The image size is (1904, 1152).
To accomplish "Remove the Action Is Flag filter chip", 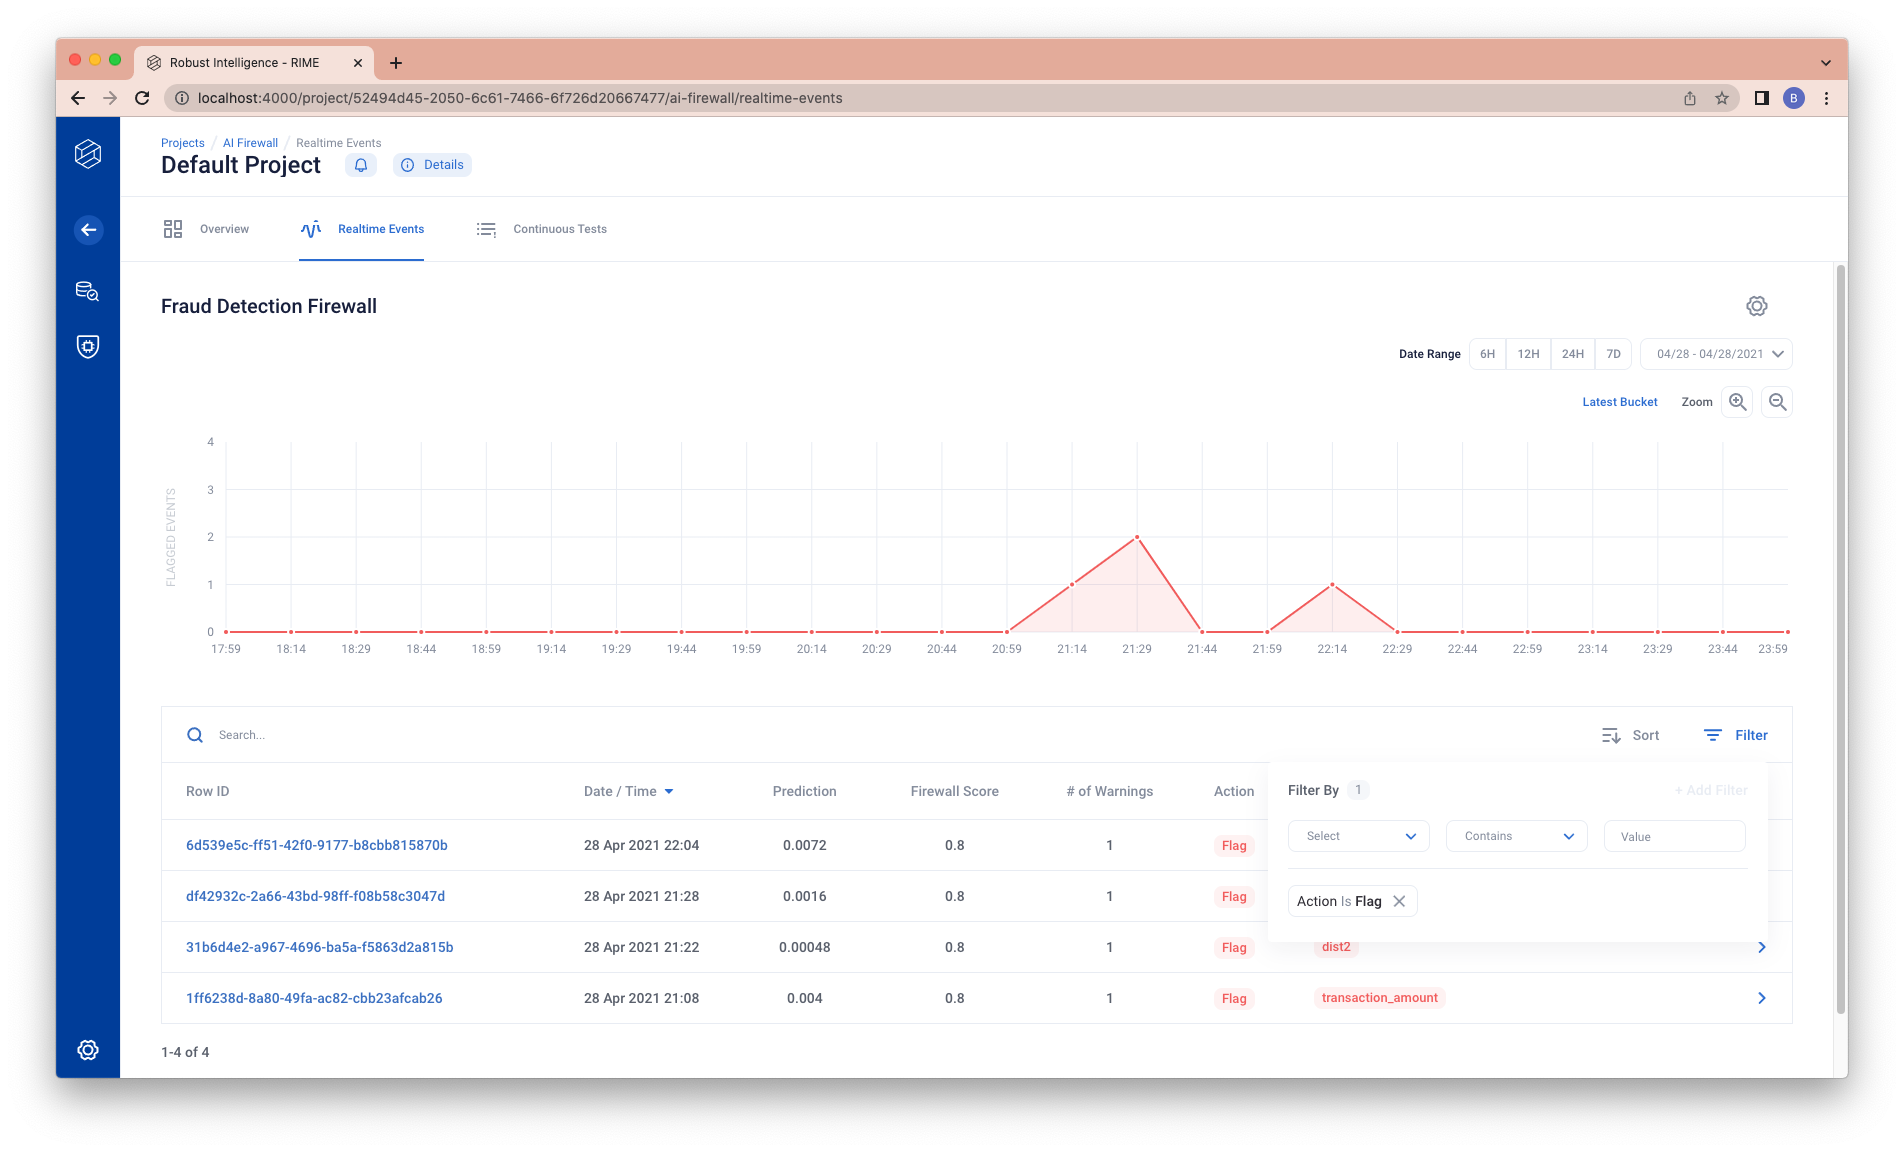I will coord(1399,901).
